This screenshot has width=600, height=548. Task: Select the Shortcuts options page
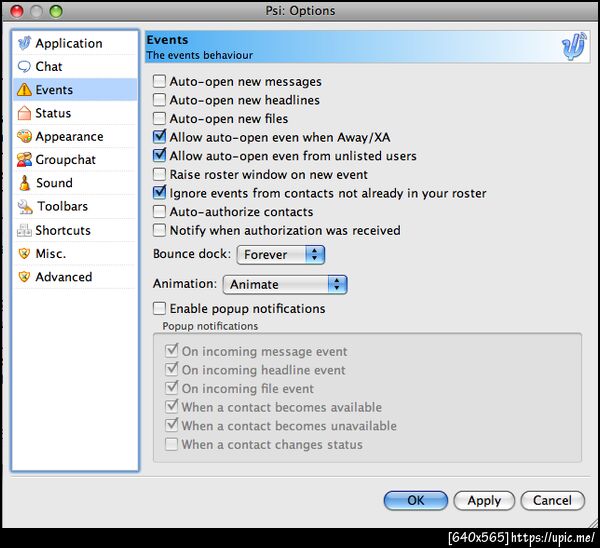pos(75,230)
